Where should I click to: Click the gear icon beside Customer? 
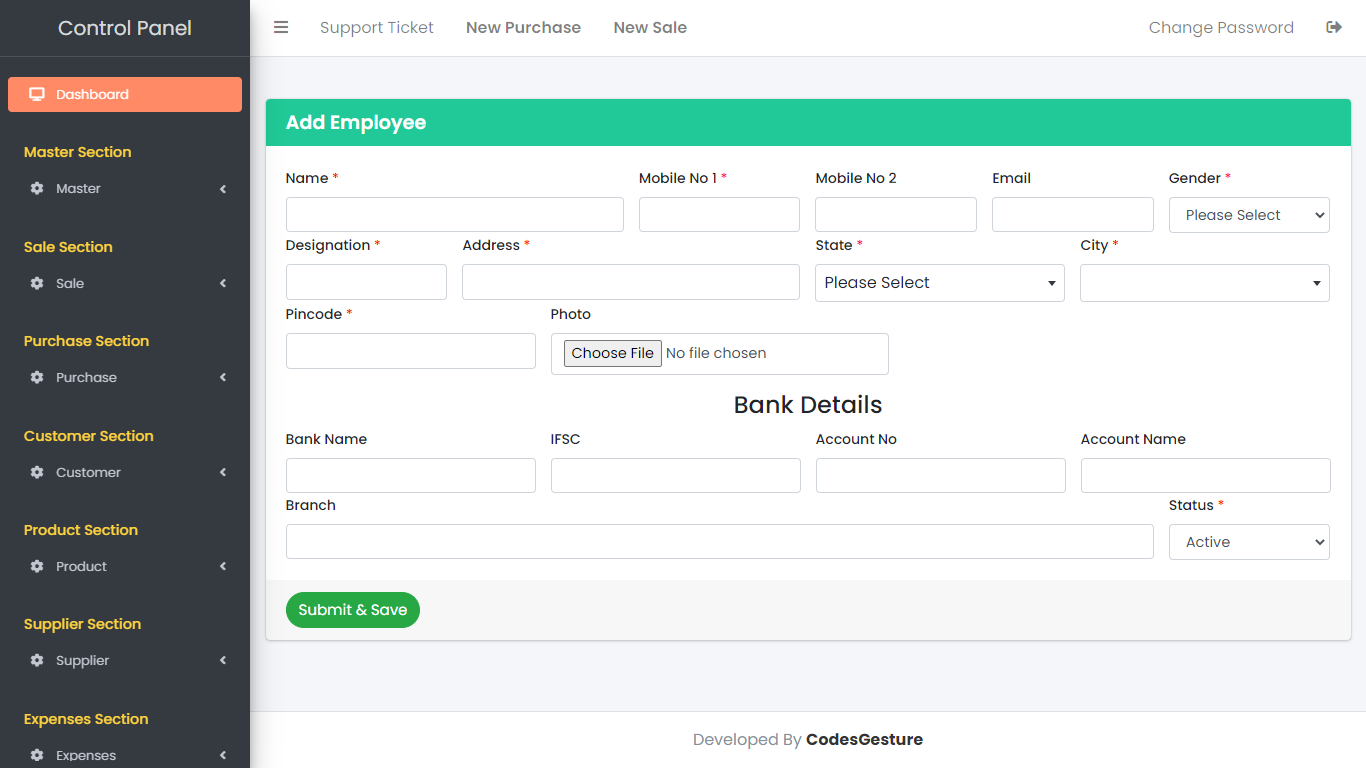(x=37, y=472)
